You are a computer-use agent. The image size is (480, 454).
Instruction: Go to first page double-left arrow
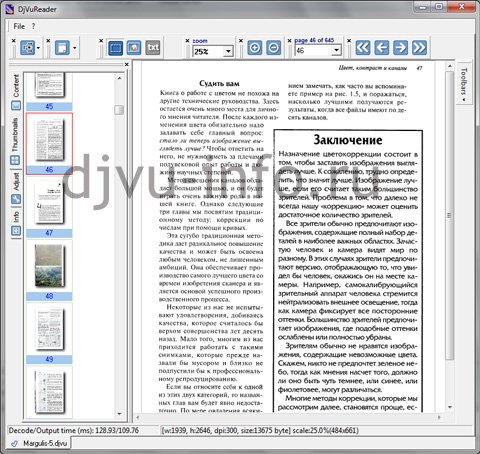point(363,47)
